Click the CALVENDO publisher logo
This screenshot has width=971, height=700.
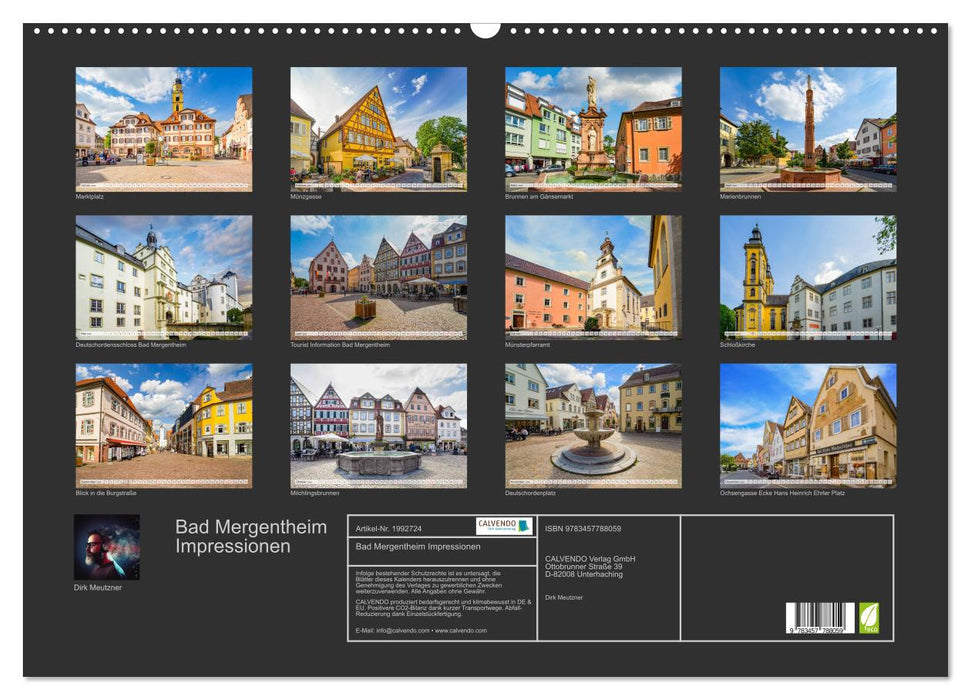pyautogui.click(x=498, y=525)
